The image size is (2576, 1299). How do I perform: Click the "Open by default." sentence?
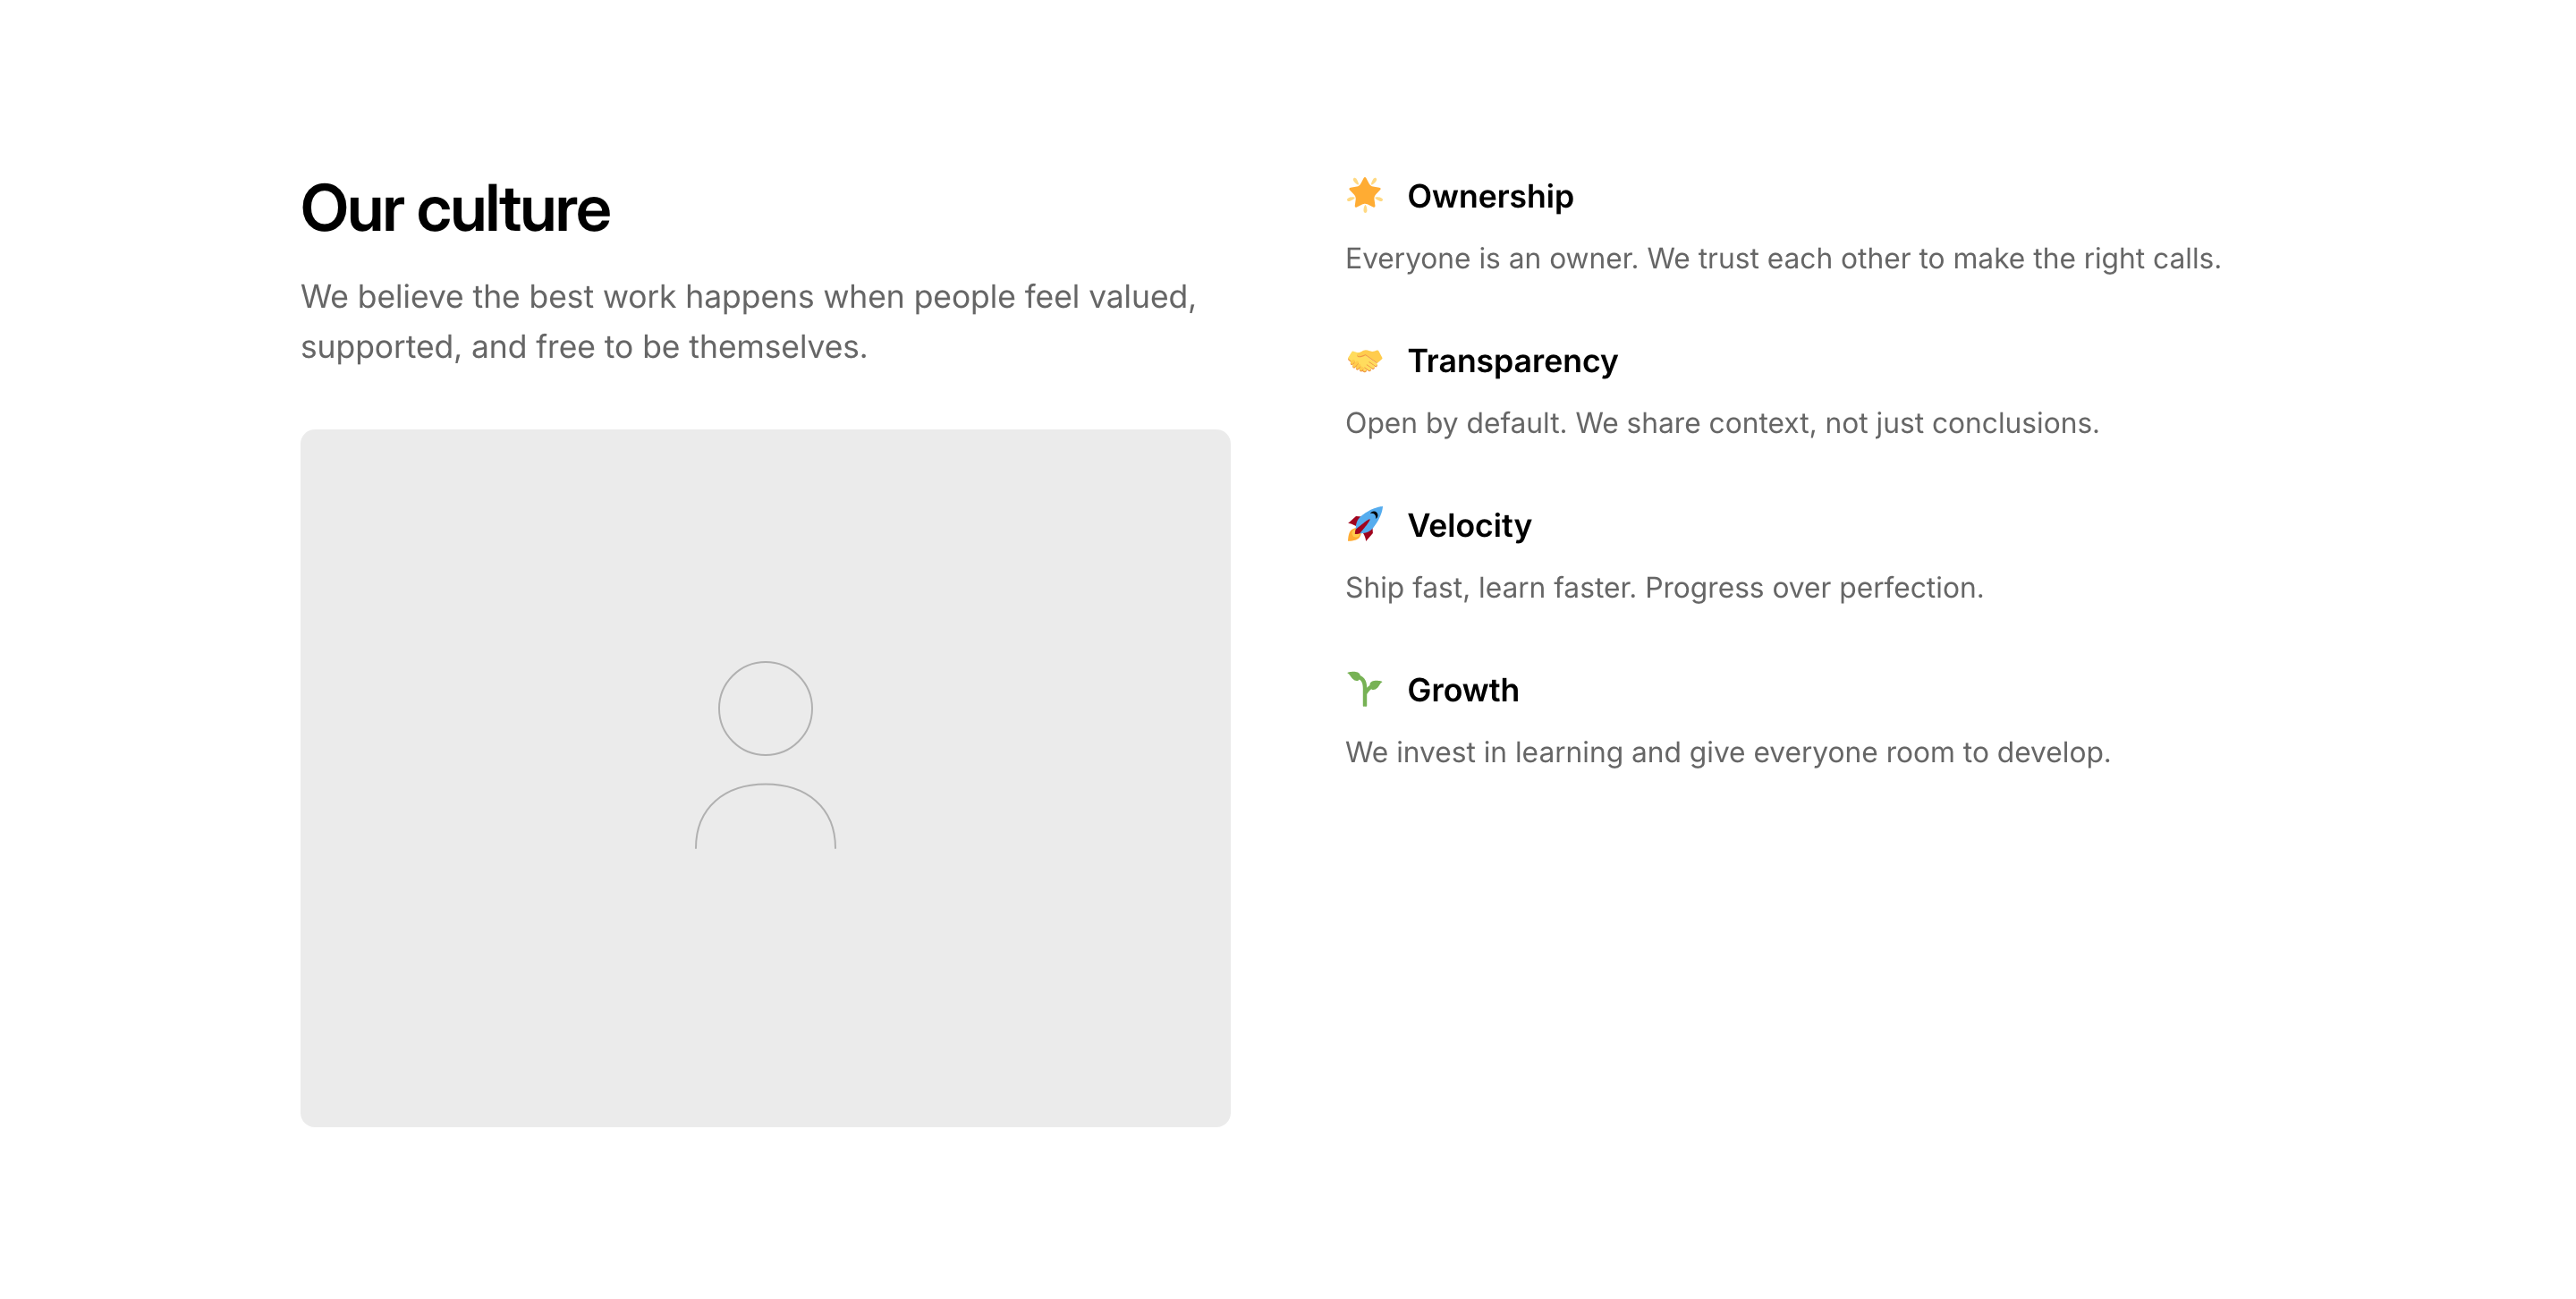point(1455,423)
